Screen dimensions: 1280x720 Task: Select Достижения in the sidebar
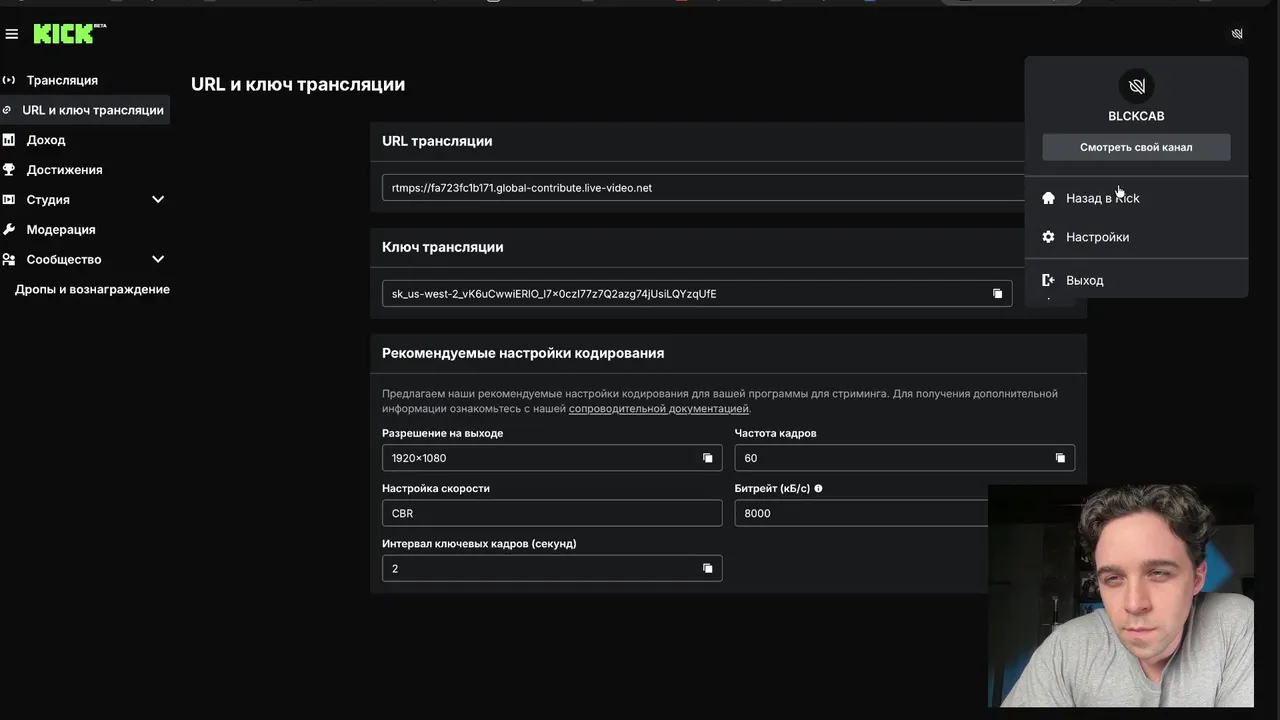(x=64, y=170)
